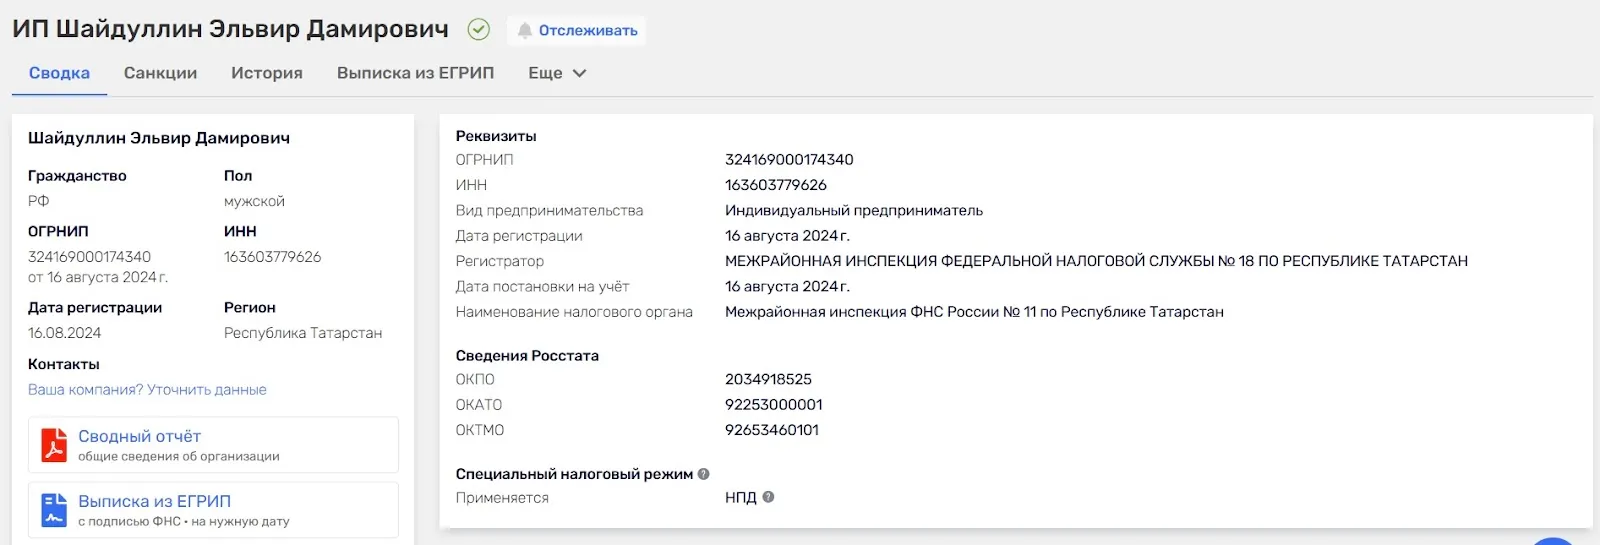This screenshot has height=545, width=1600.
Task: Click ИНН 163603779626 in left panel
Action: click(272, 257)
